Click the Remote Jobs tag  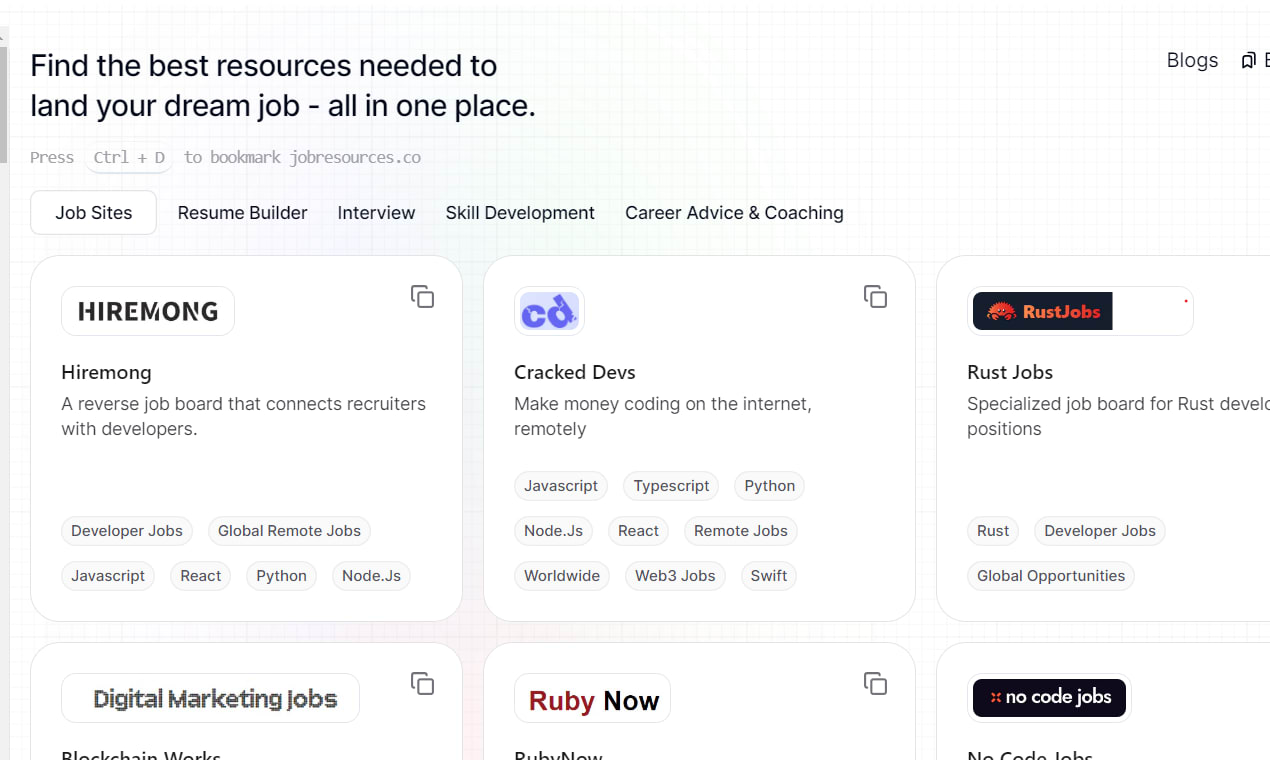[x=740, y=531]
